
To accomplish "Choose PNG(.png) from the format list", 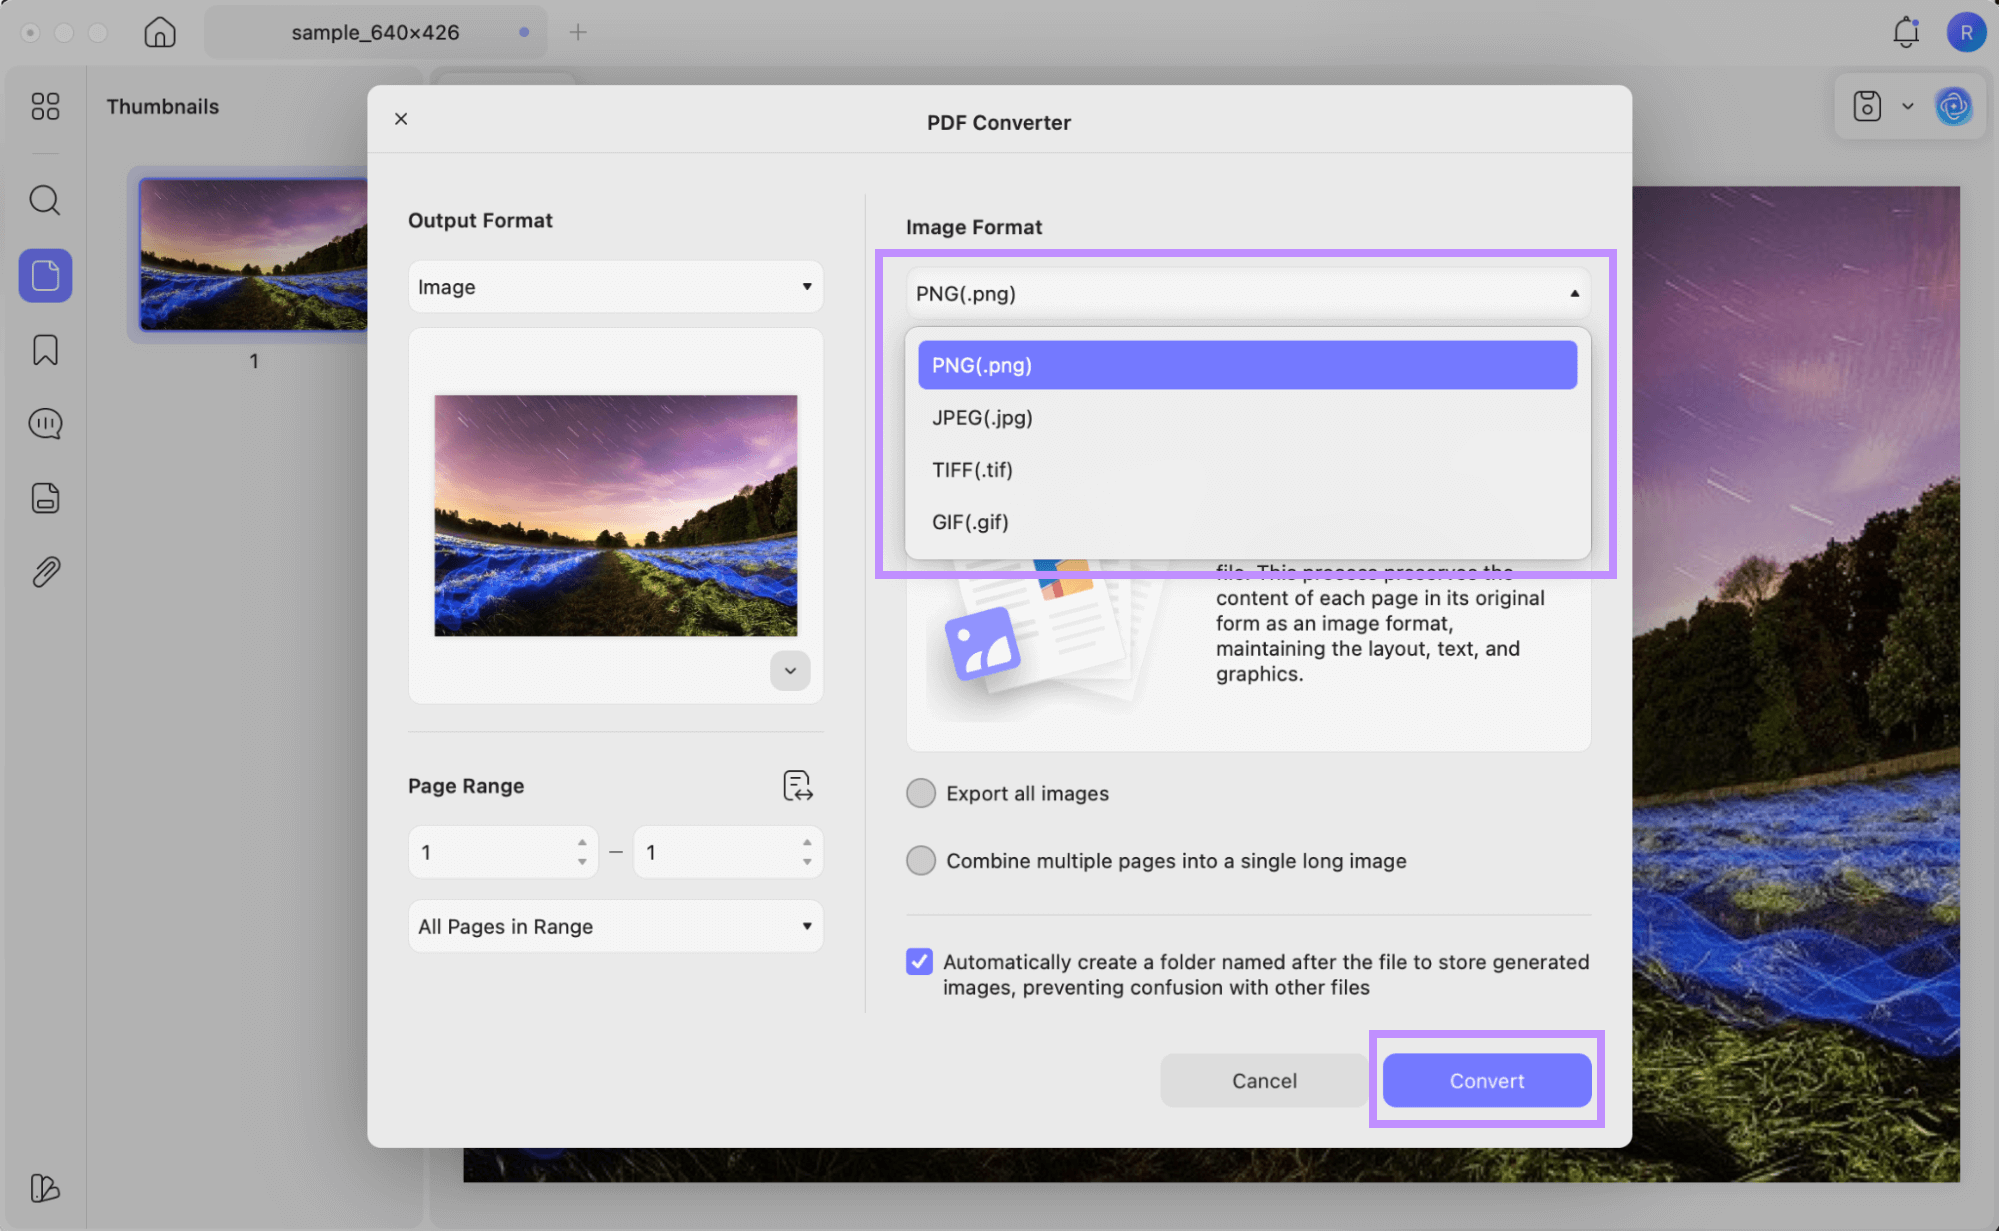I will [1248, 365].
